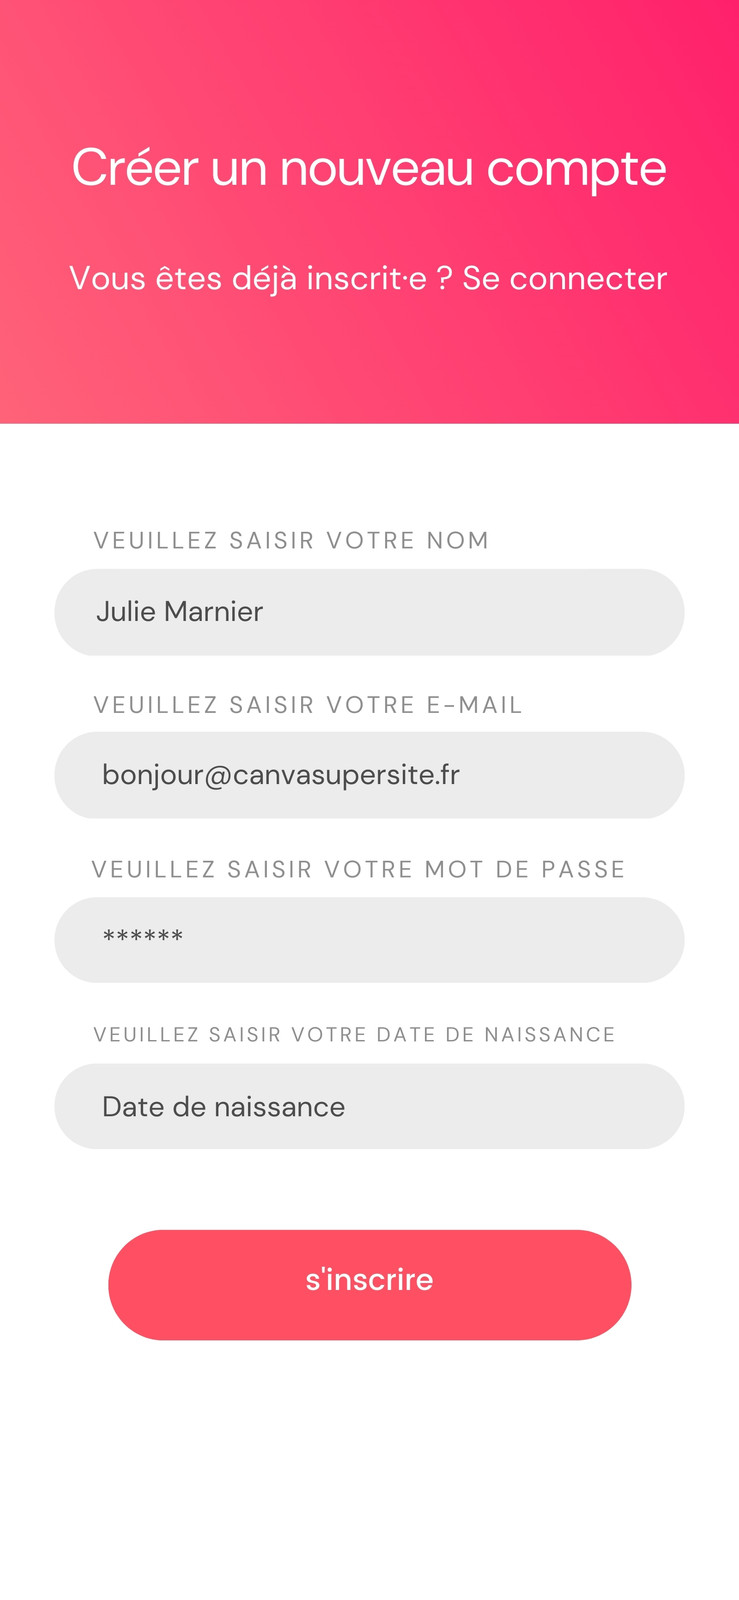This screenshot has height=1600, width=739.
Task: Focus the password field showing asterisks
Action: pyautogui.click(x=369, y=940)
